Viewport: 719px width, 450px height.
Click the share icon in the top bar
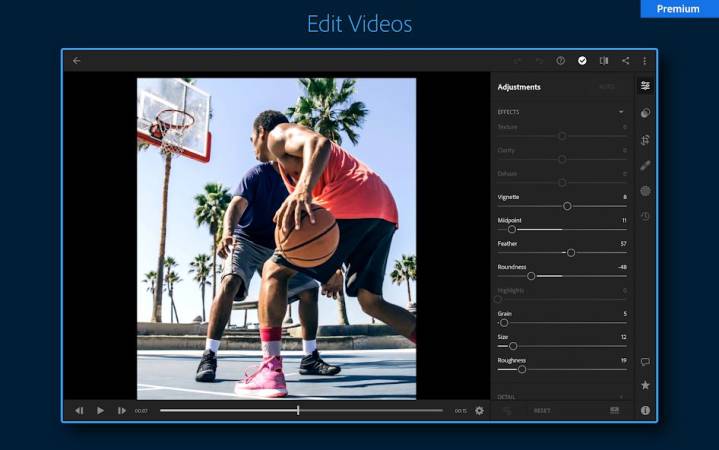[625, 61]
